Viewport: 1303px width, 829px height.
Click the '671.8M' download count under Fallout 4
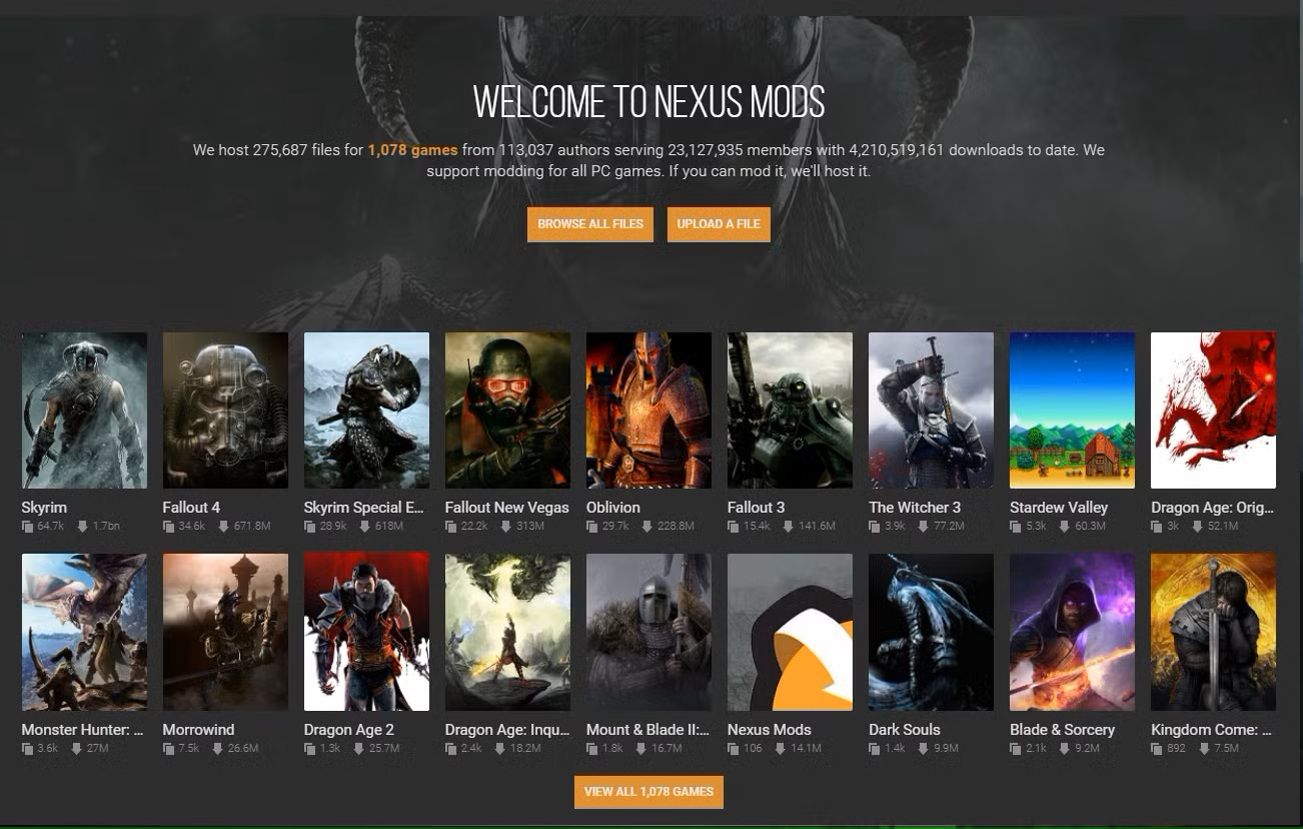(253, 526)
